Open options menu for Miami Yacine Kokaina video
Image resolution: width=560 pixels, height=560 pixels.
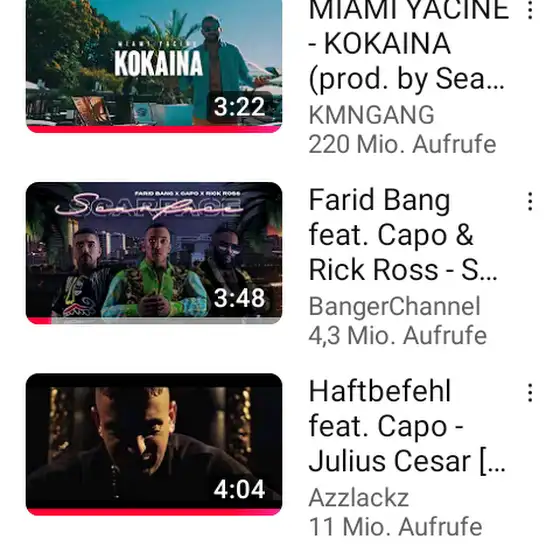coord(530,10)
